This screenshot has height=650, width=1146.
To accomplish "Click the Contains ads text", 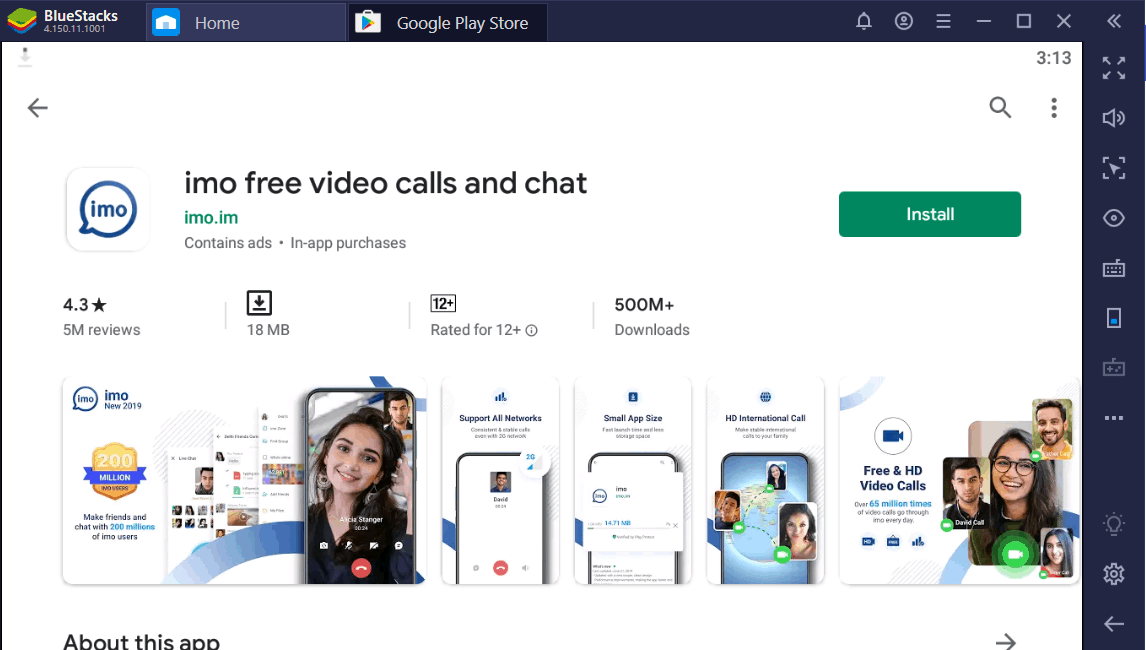I will pyautogui.click(x=228, y=243).
